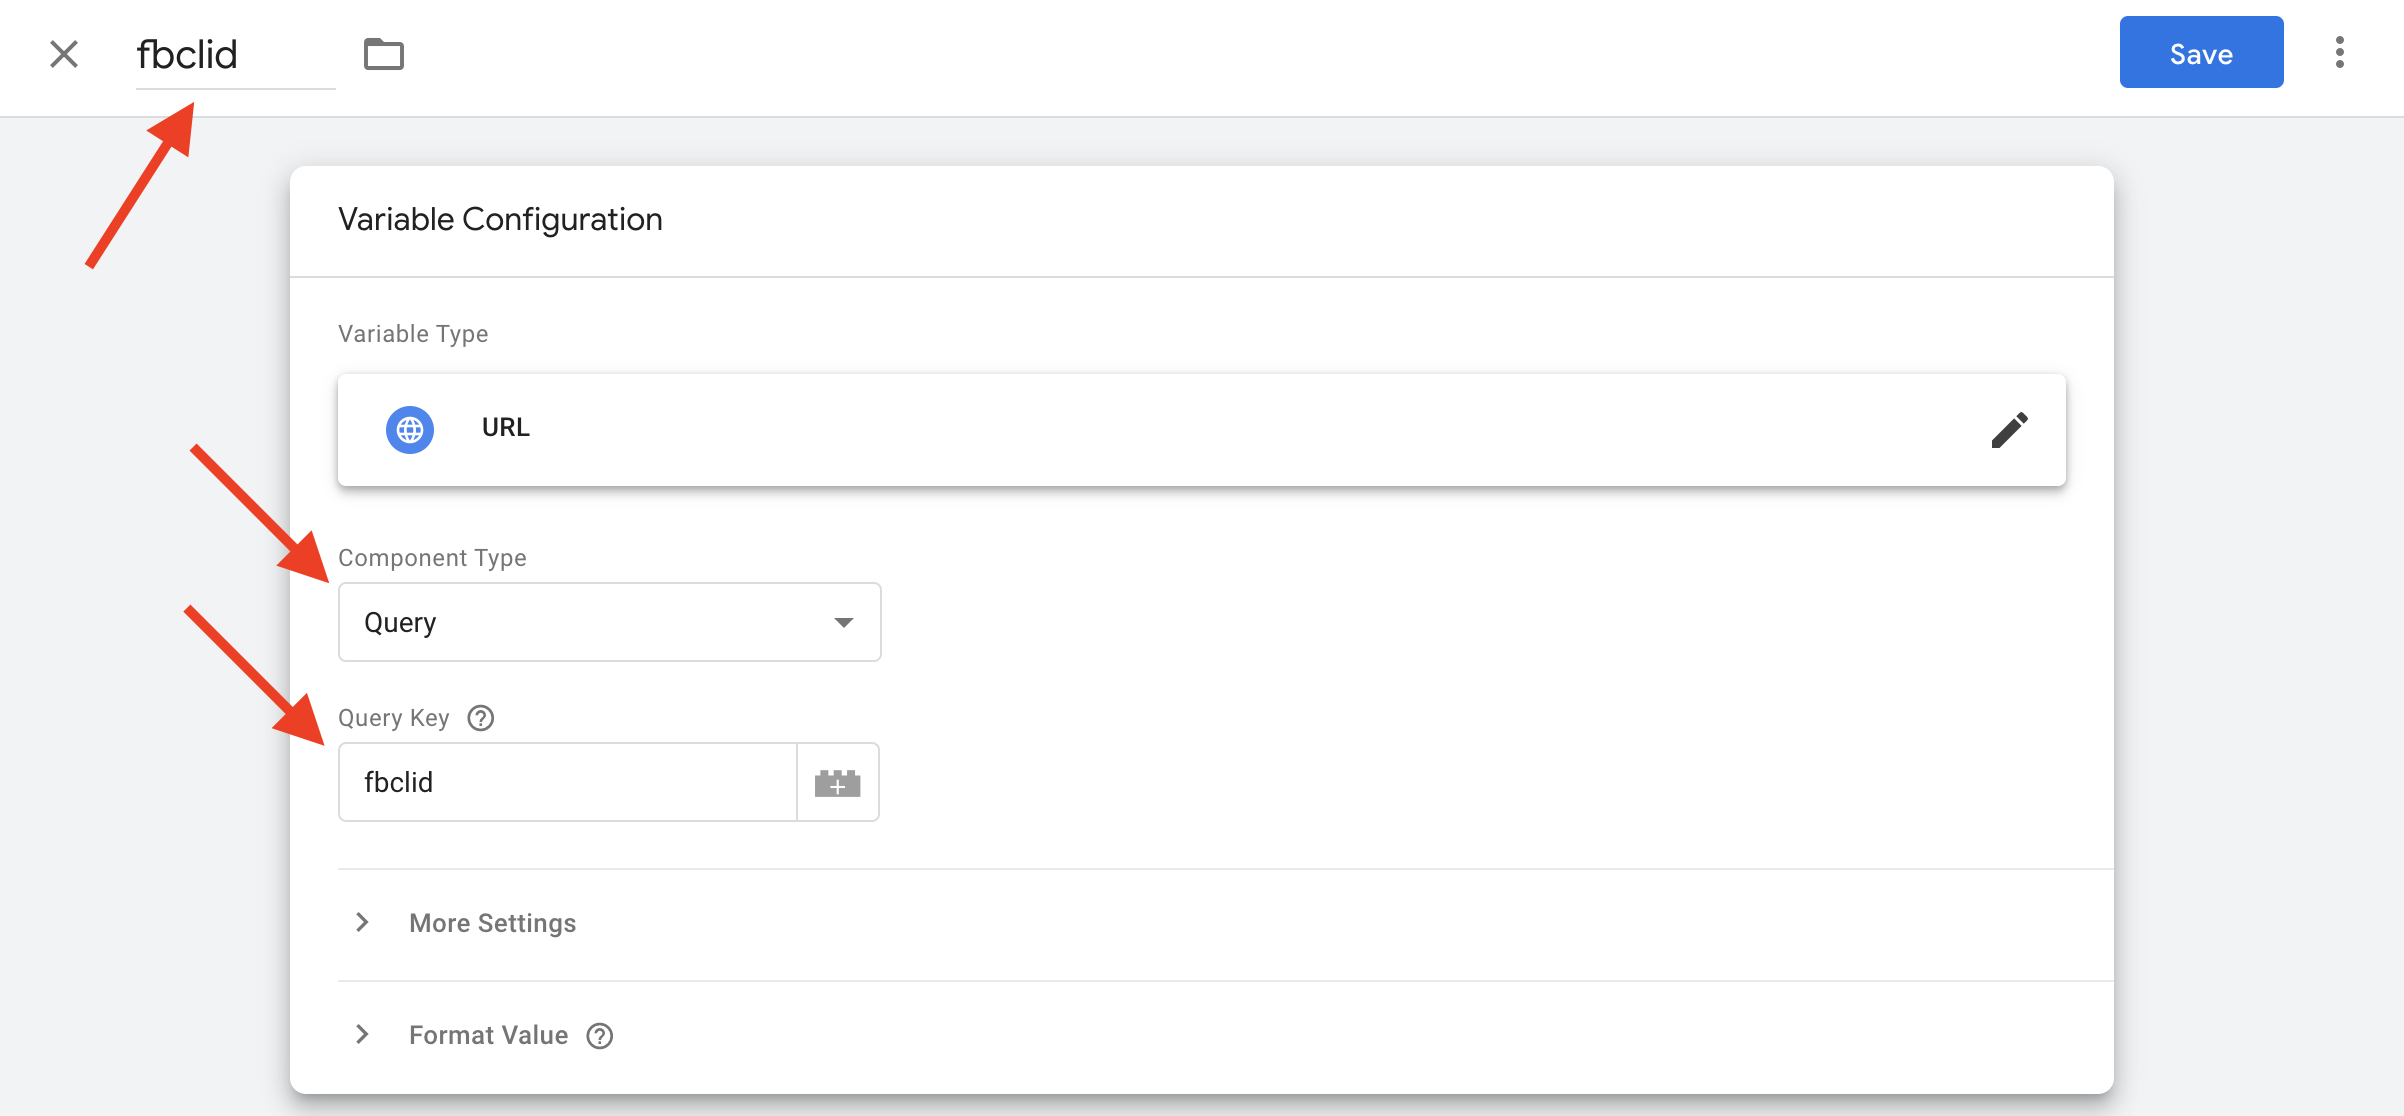Click the pencil icon to edit Variable Type
This screenshot has width=2404, height=1116.
(x=2009, y=430)
